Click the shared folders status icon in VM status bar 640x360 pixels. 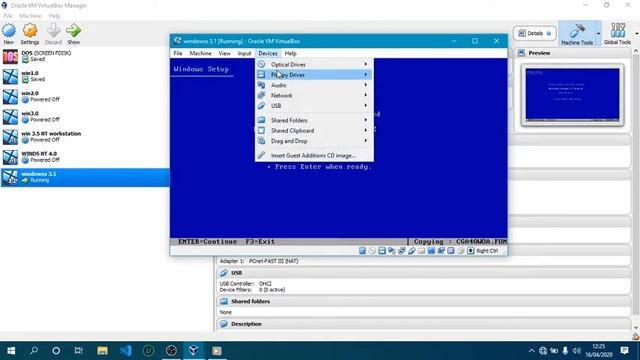pyautogui.click(x=421, y=251)
